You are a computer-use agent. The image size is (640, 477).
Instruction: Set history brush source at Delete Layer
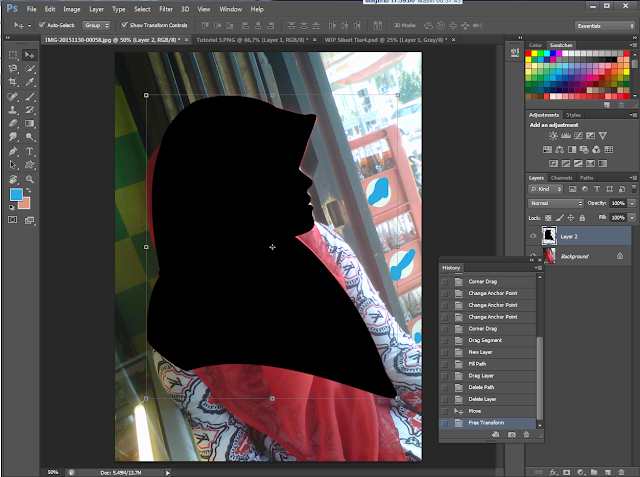point(445,399)
